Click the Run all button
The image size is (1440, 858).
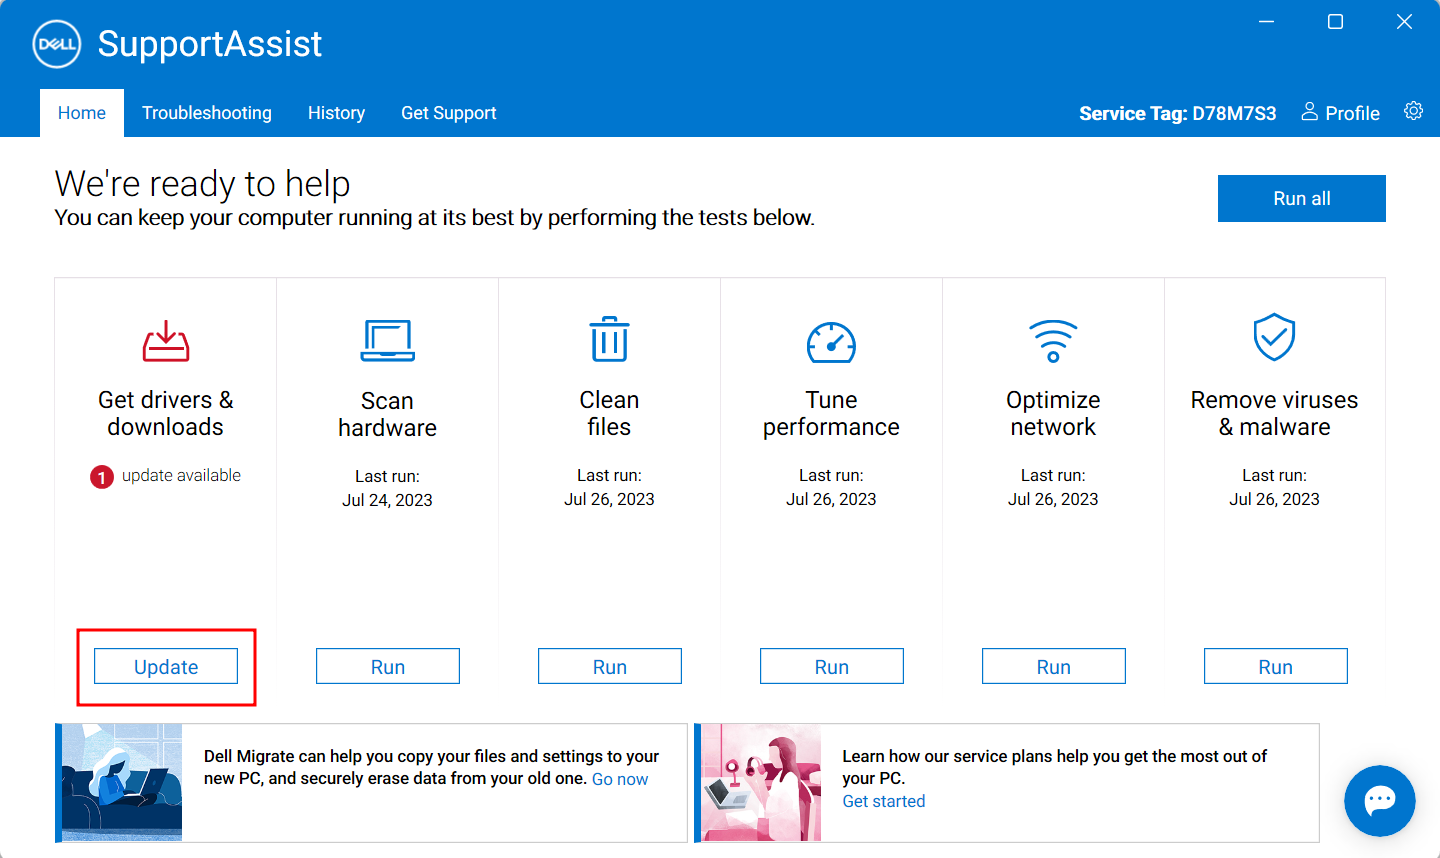[1302, 198]
